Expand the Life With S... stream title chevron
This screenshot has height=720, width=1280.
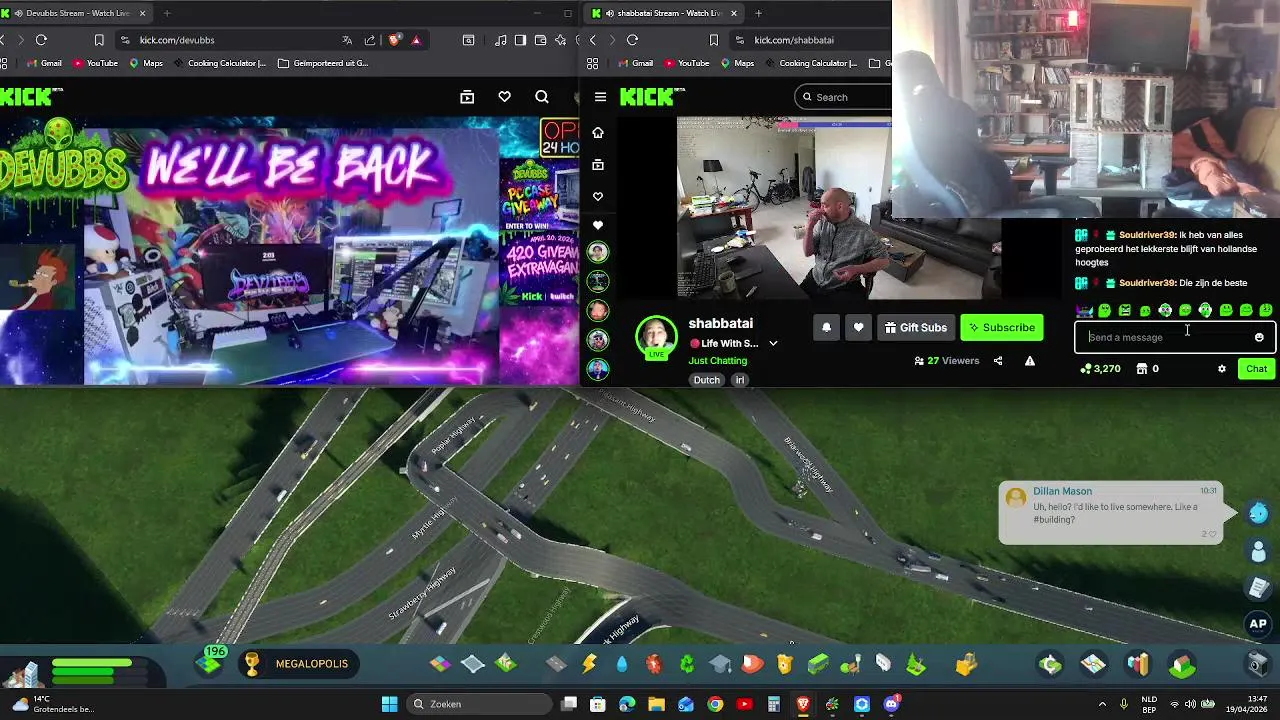click(x=773, y=343)
